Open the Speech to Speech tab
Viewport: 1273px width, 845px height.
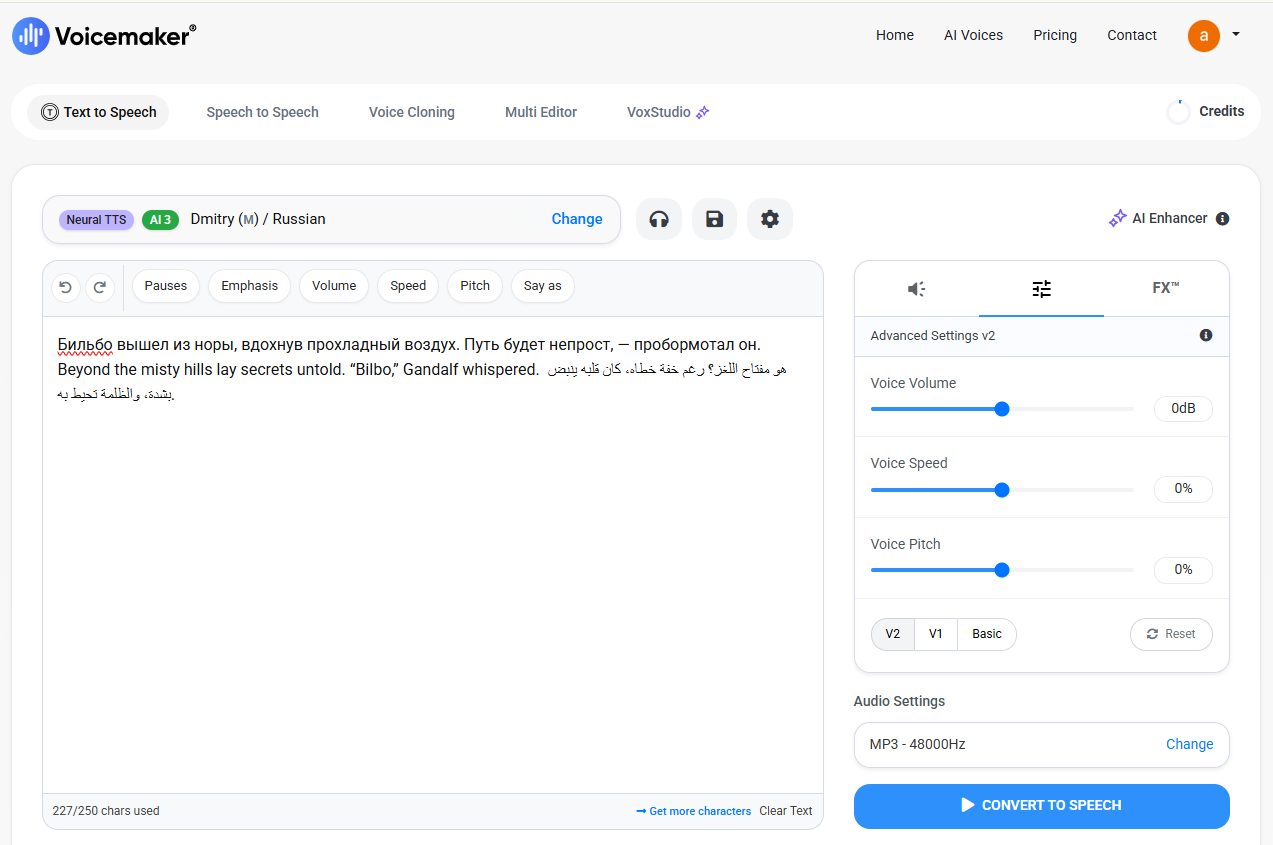coord(263,112)
